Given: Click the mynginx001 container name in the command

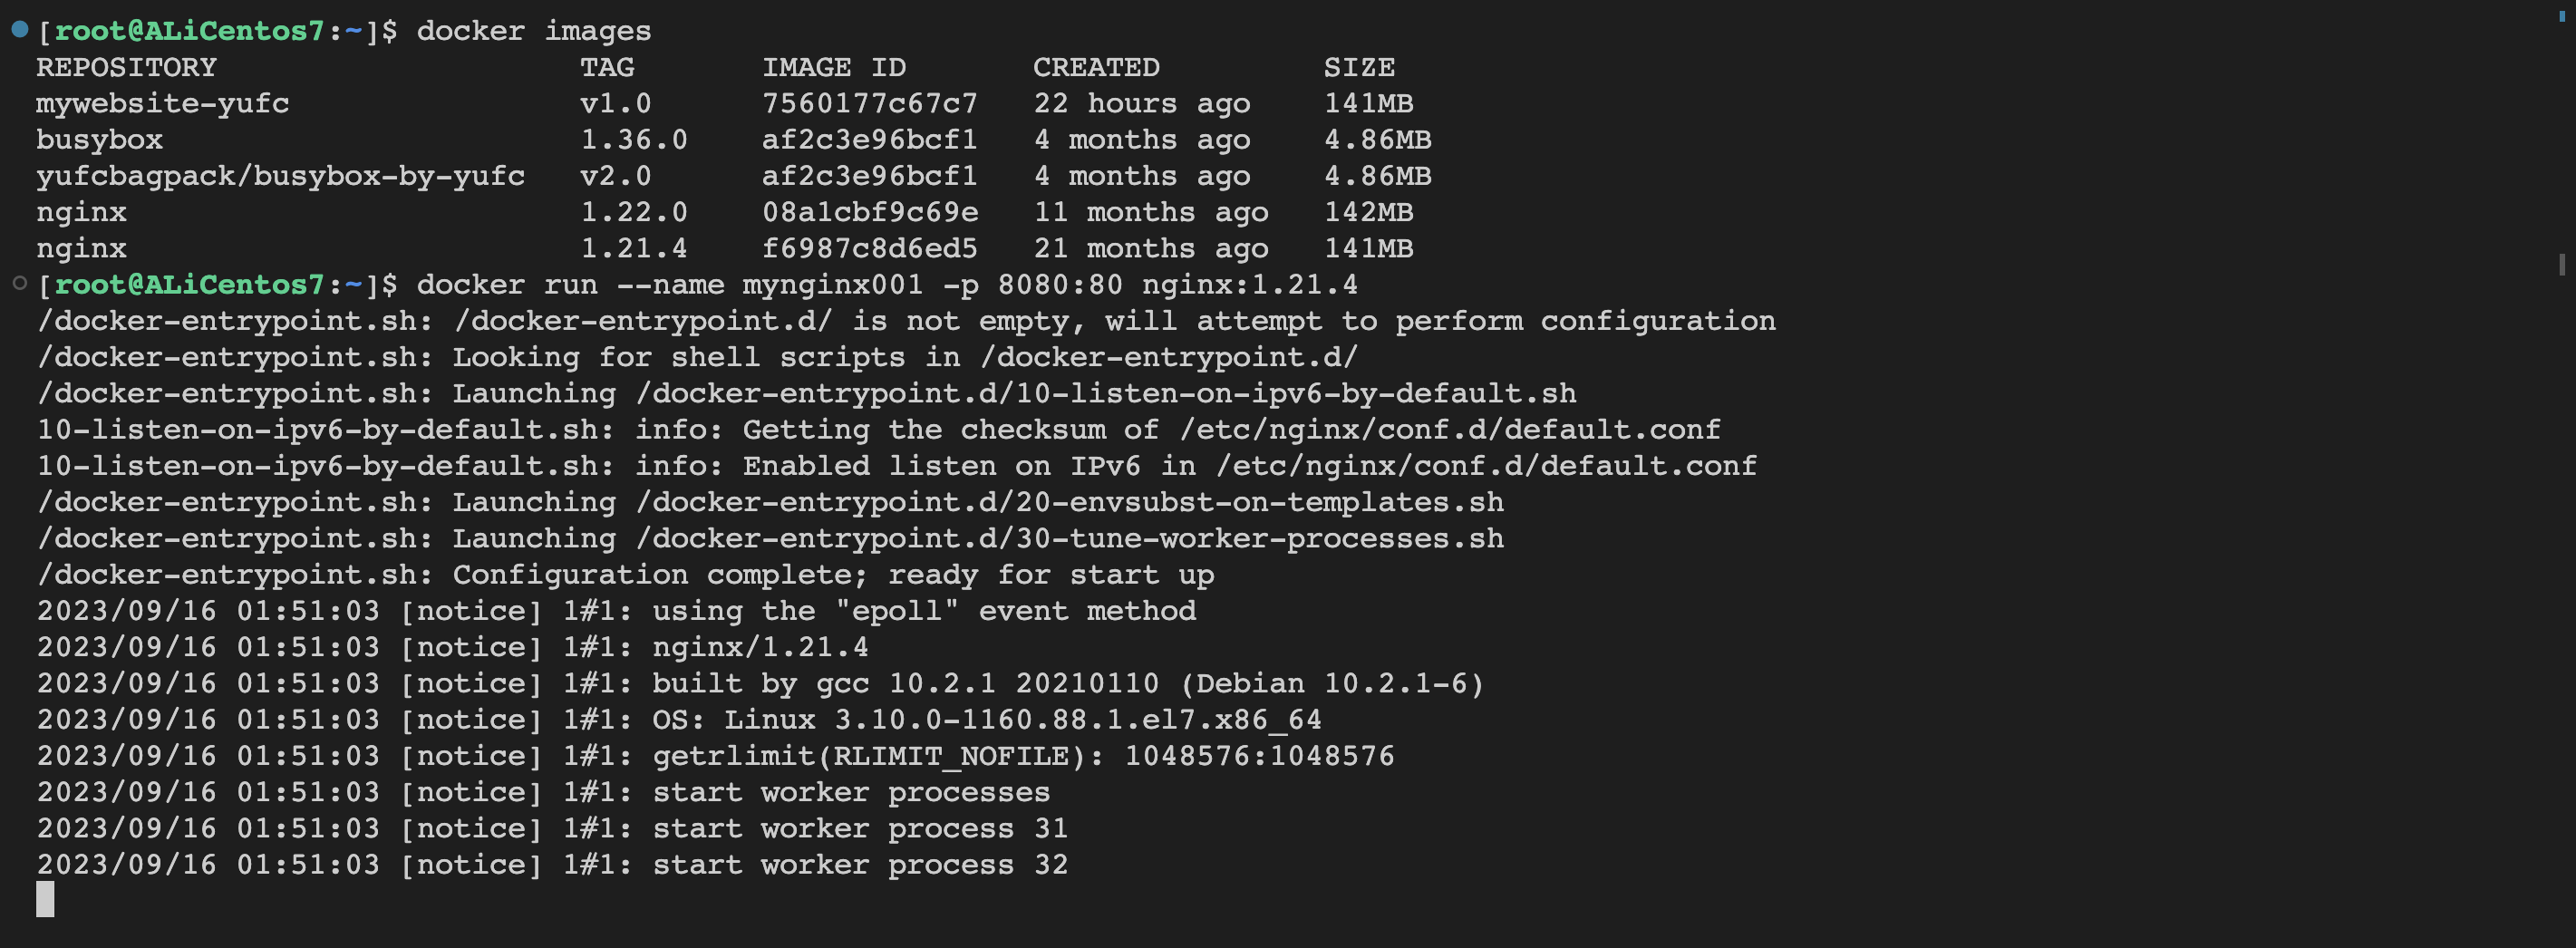Looking at the screenshot, I should (x=832, y=285).
